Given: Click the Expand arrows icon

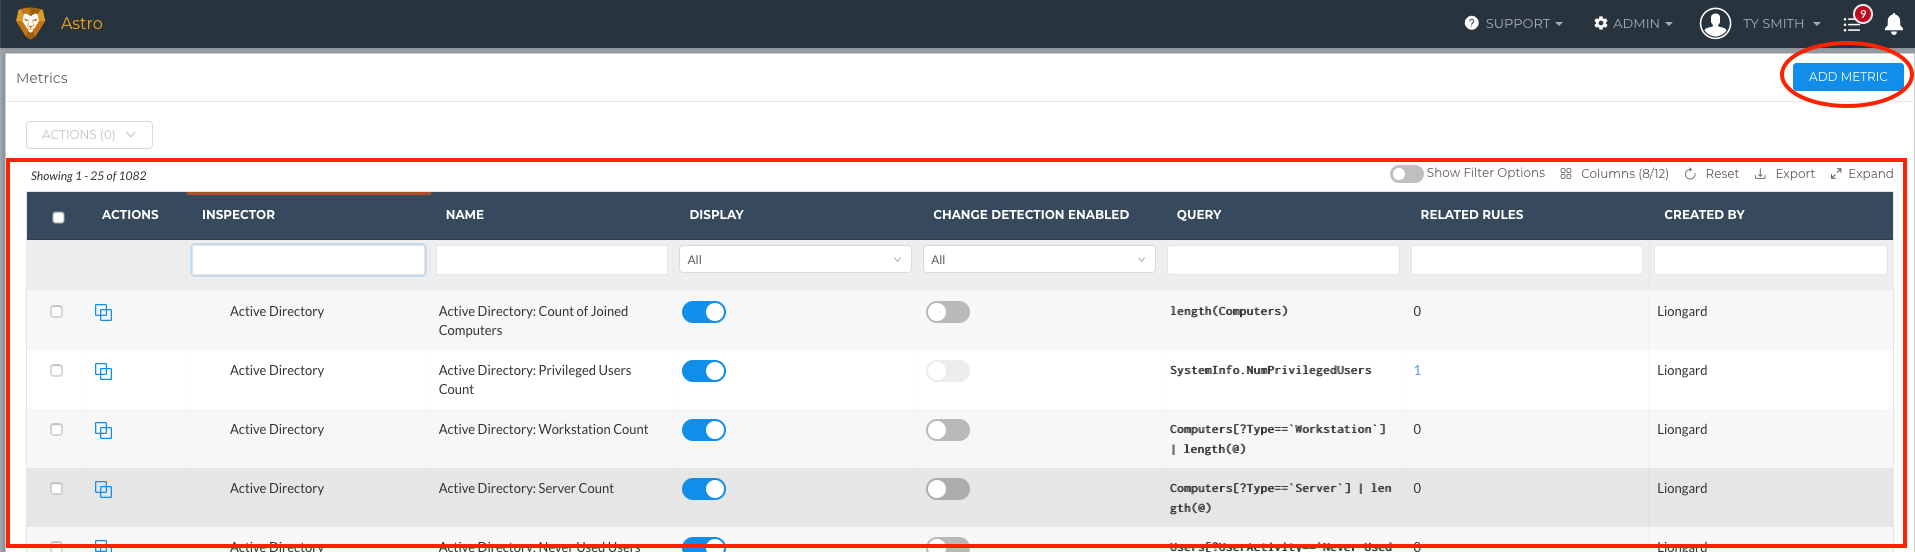Looking at the screenshot, I should 1836,174.
